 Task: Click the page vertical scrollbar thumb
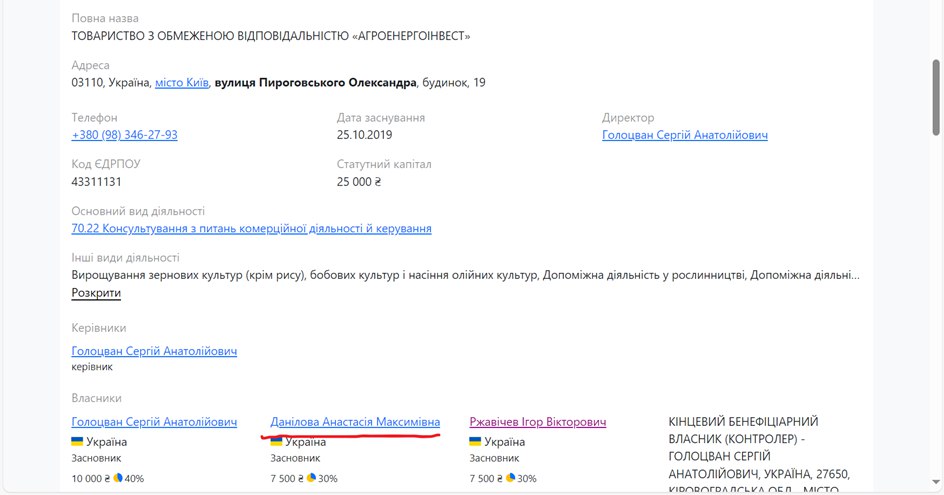click(936, 97)
